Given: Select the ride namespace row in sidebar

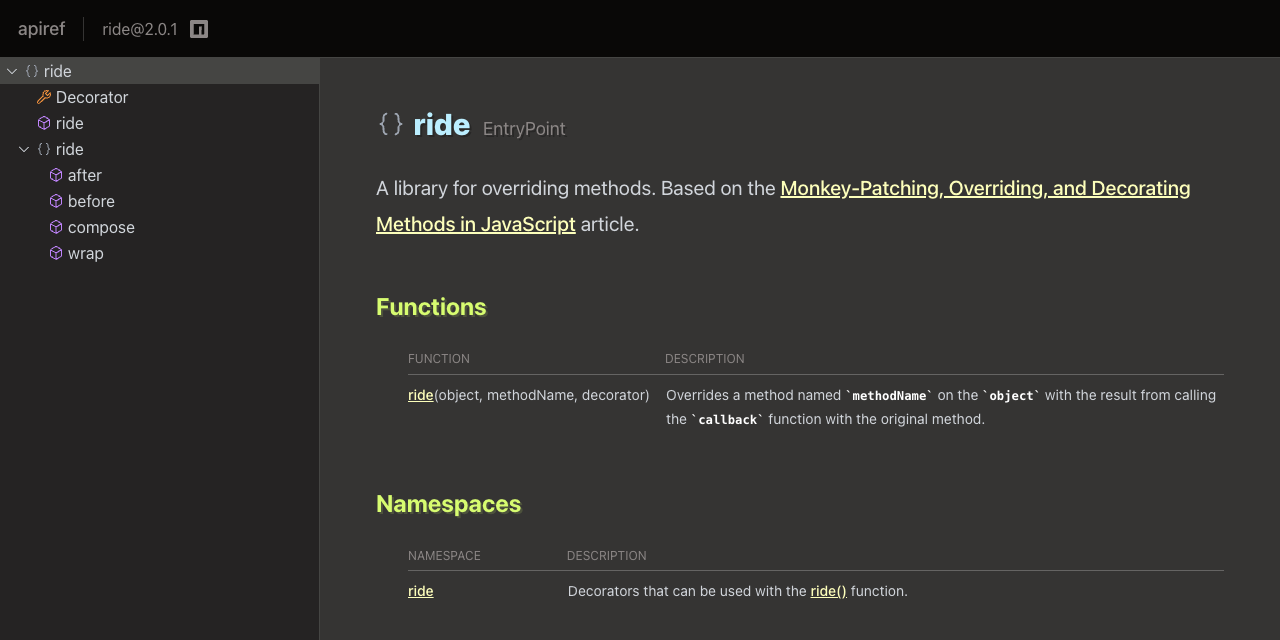Looking at the screenshot, I should tap(160, 149).
